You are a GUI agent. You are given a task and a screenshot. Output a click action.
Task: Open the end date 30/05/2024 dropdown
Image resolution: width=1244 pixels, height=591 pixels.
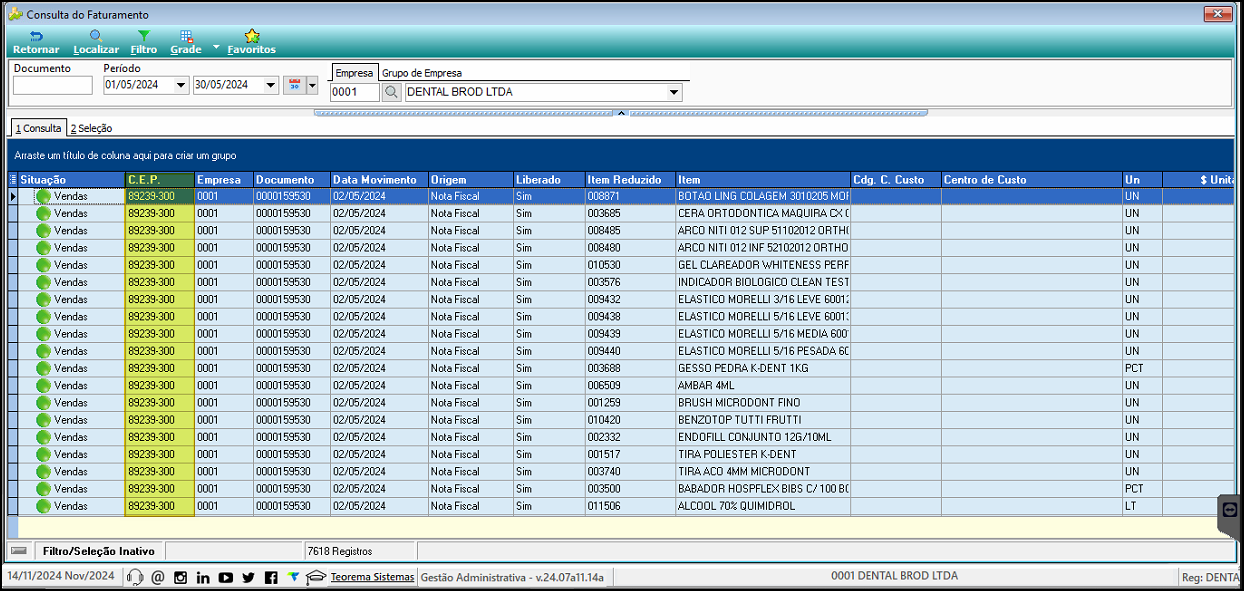[x=271, y=85]
